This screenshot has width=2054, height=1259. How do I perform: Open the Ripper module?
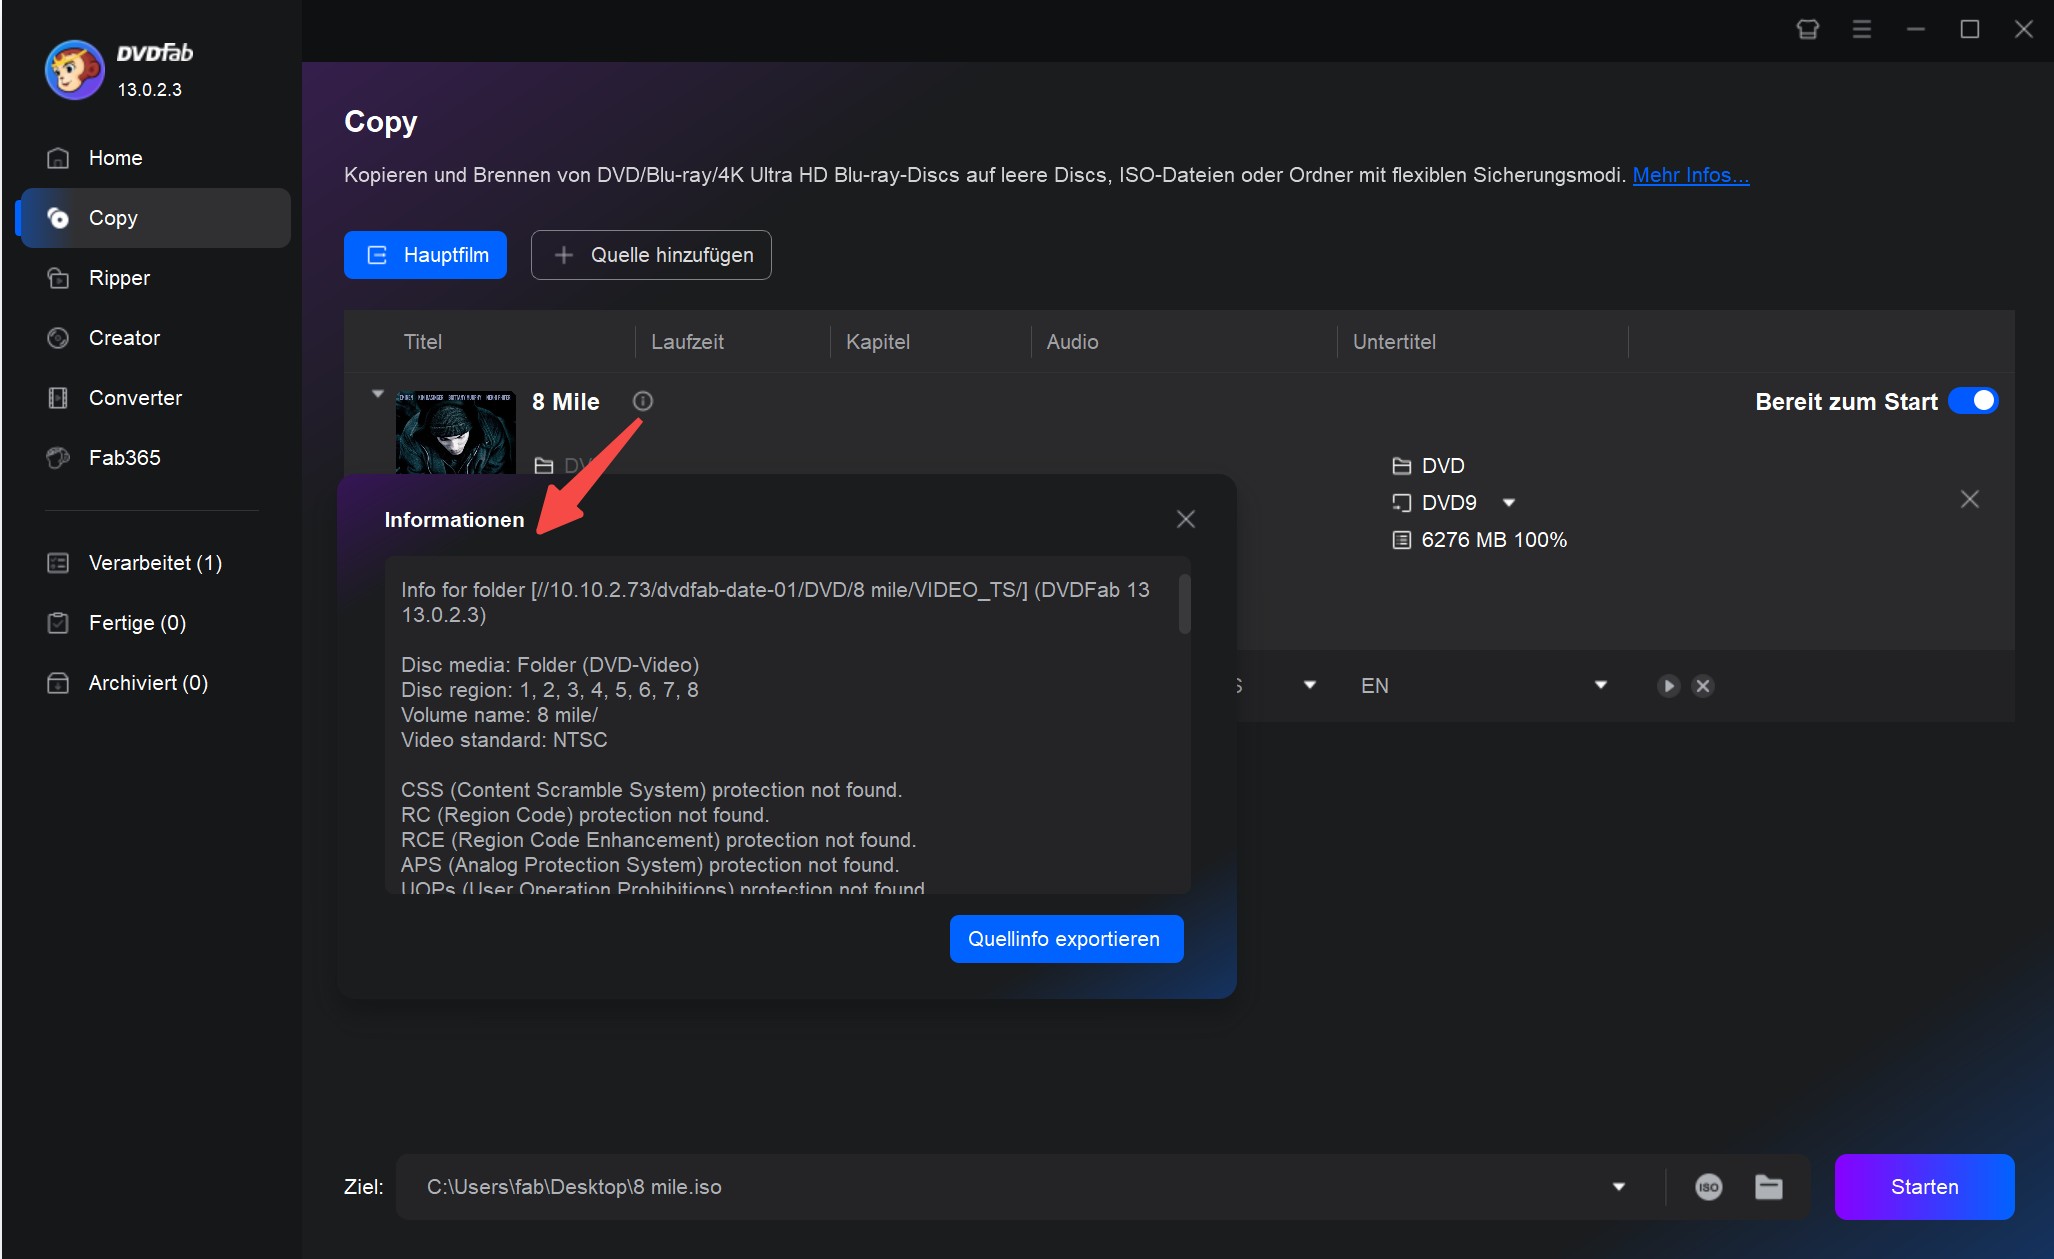click(119, 278)
